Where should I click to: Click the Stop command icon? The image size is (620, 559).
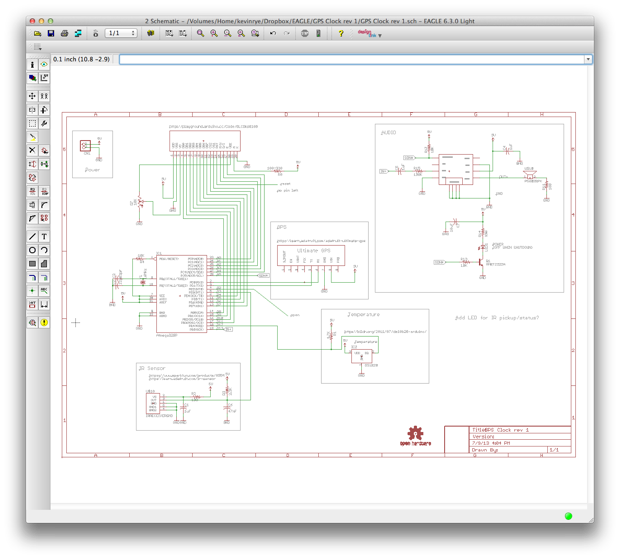(x=304, y=34)
